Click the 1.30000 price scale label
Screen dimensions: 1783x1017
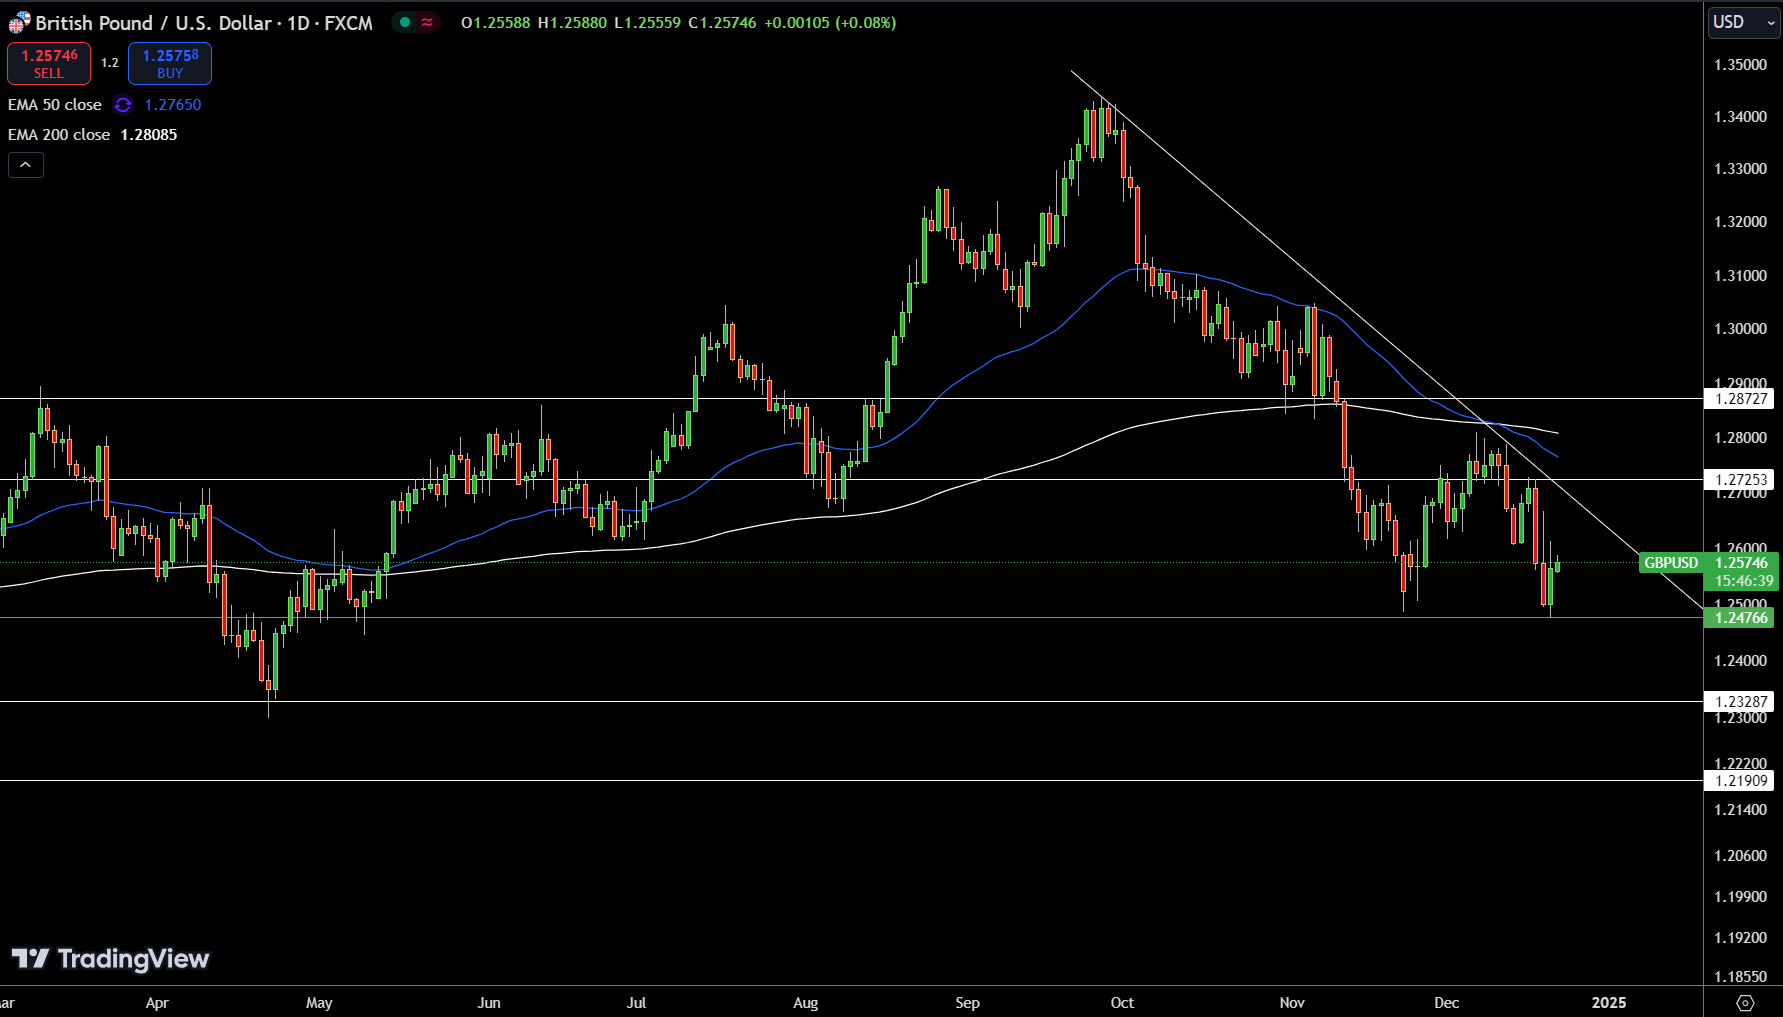(1741, 329)
